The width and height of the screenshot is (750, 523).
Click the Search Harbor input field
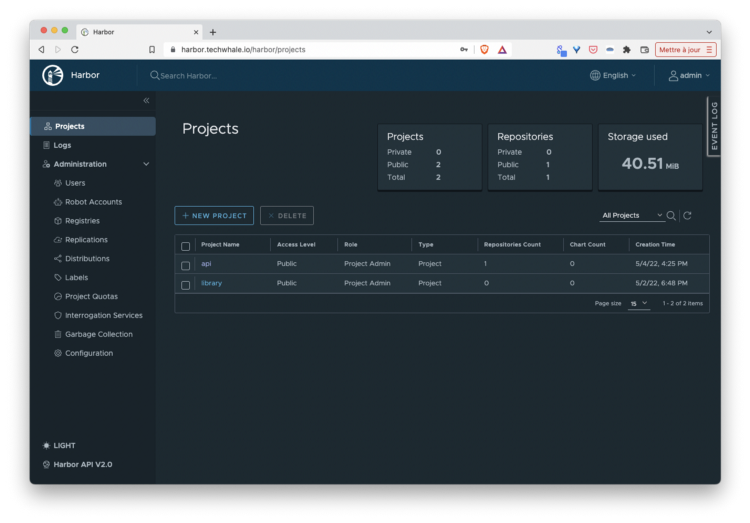pyautogui.click(x=188, y=76)
